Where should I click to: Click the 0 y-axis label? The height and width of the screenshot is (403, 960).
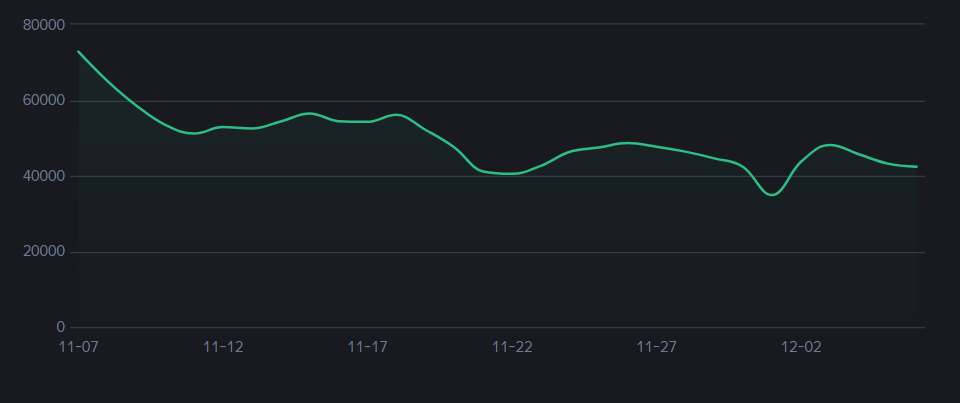61,327
